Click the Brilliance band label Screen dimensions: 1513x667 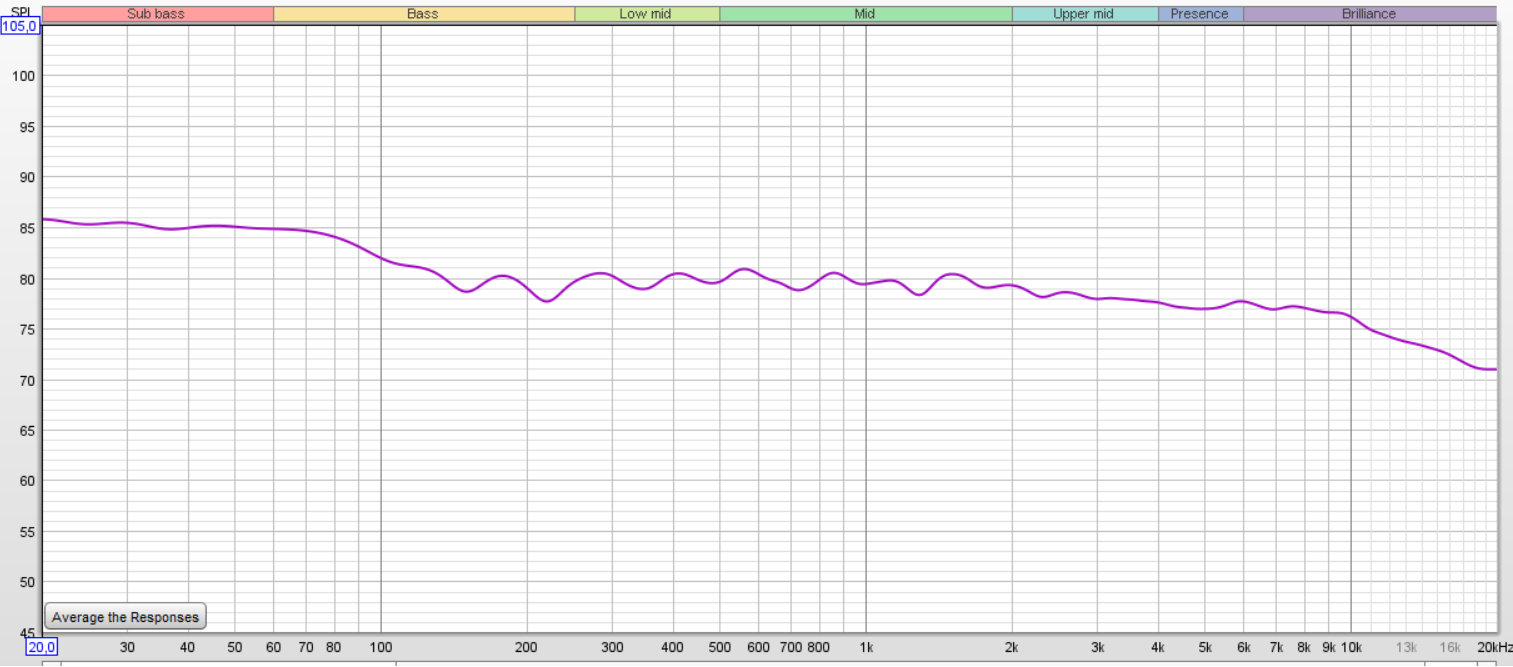coord(1369,14)
